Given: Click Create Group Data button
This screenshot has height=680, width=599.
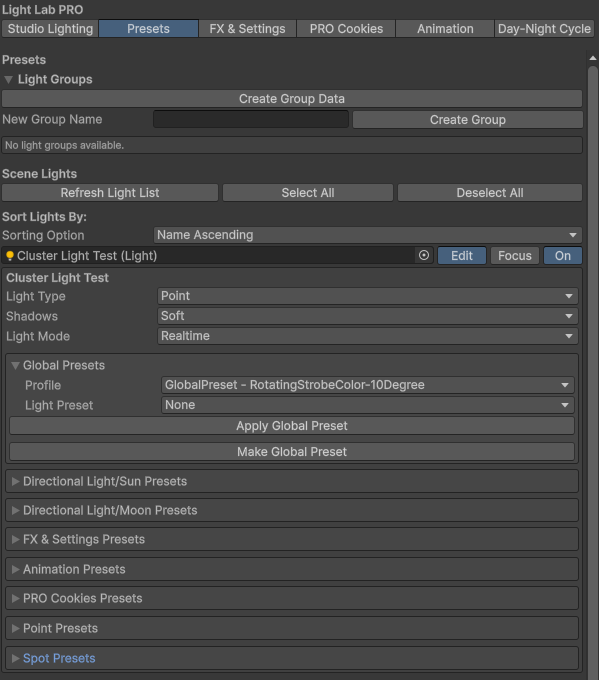Looking at the screenshot, I should click(x=291, y=99).
